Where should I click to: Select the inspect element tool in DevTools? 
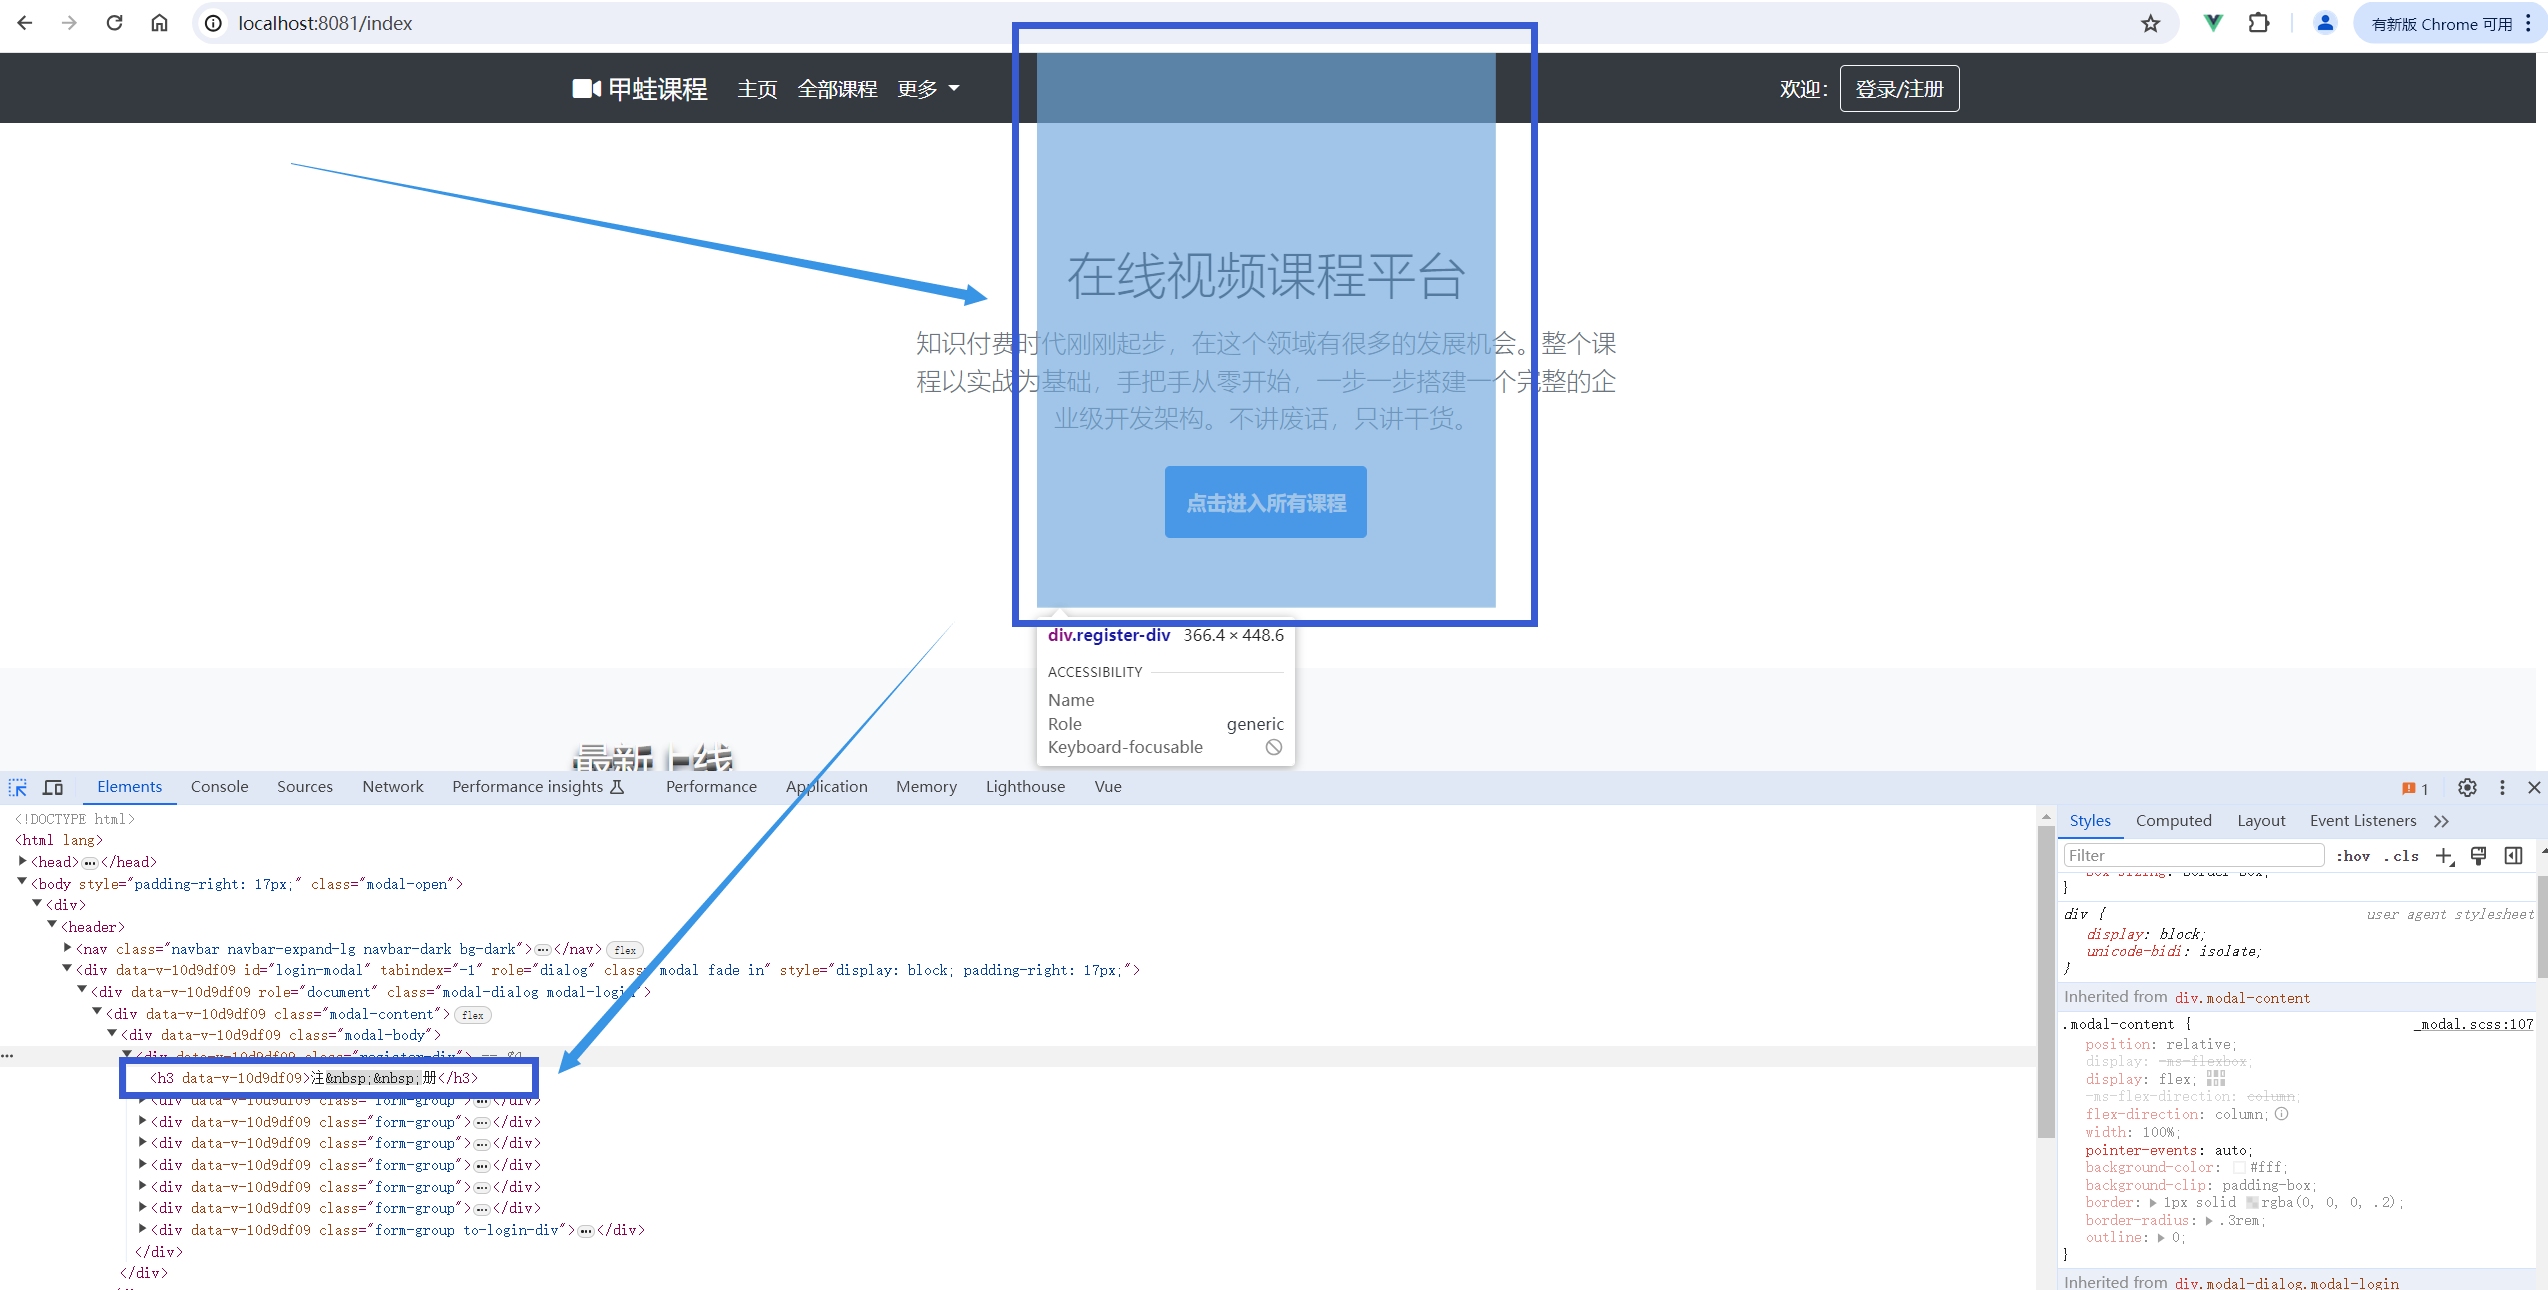(17, 788)
